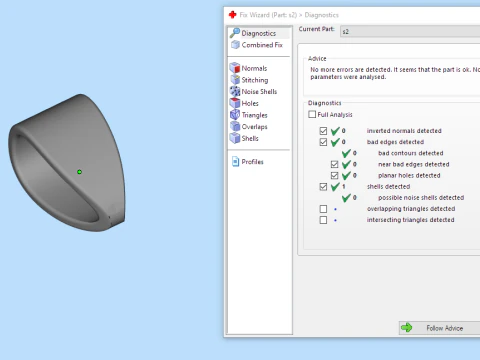Click the Combined Fix cube icon

(x=235, y=45)
